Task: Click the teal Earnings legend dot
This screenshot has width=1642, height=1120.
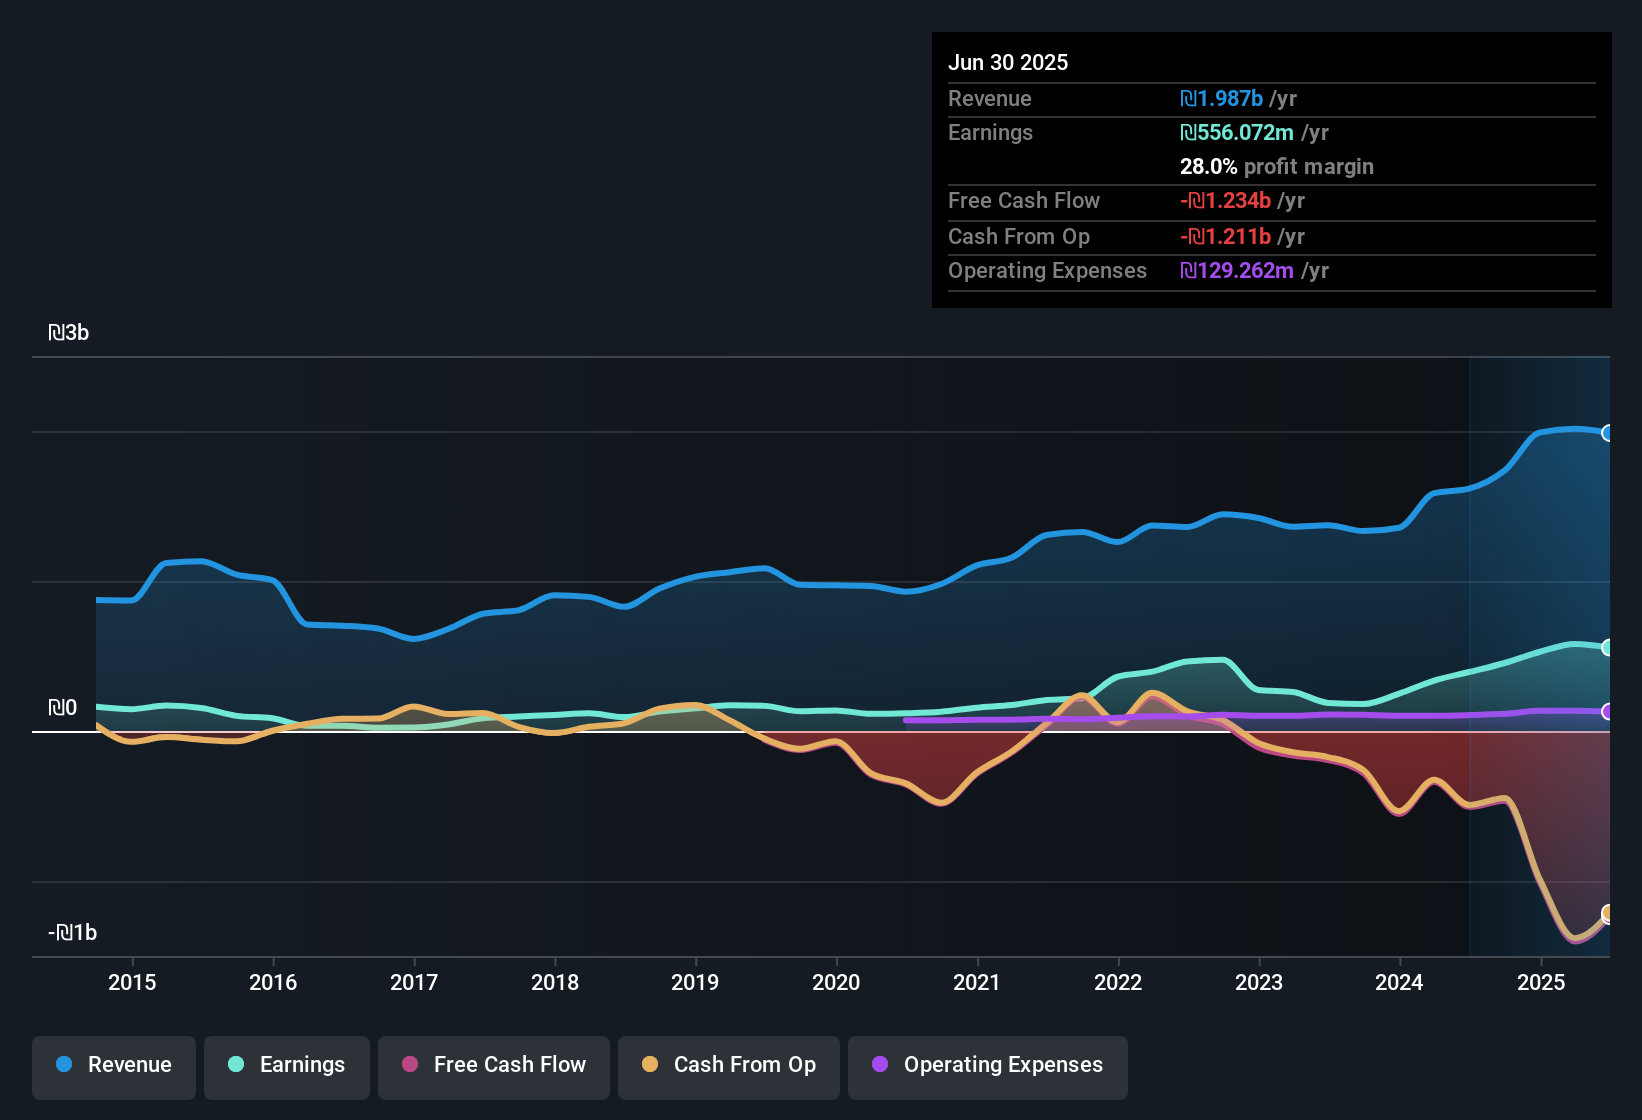Action: pos(236,1065)
